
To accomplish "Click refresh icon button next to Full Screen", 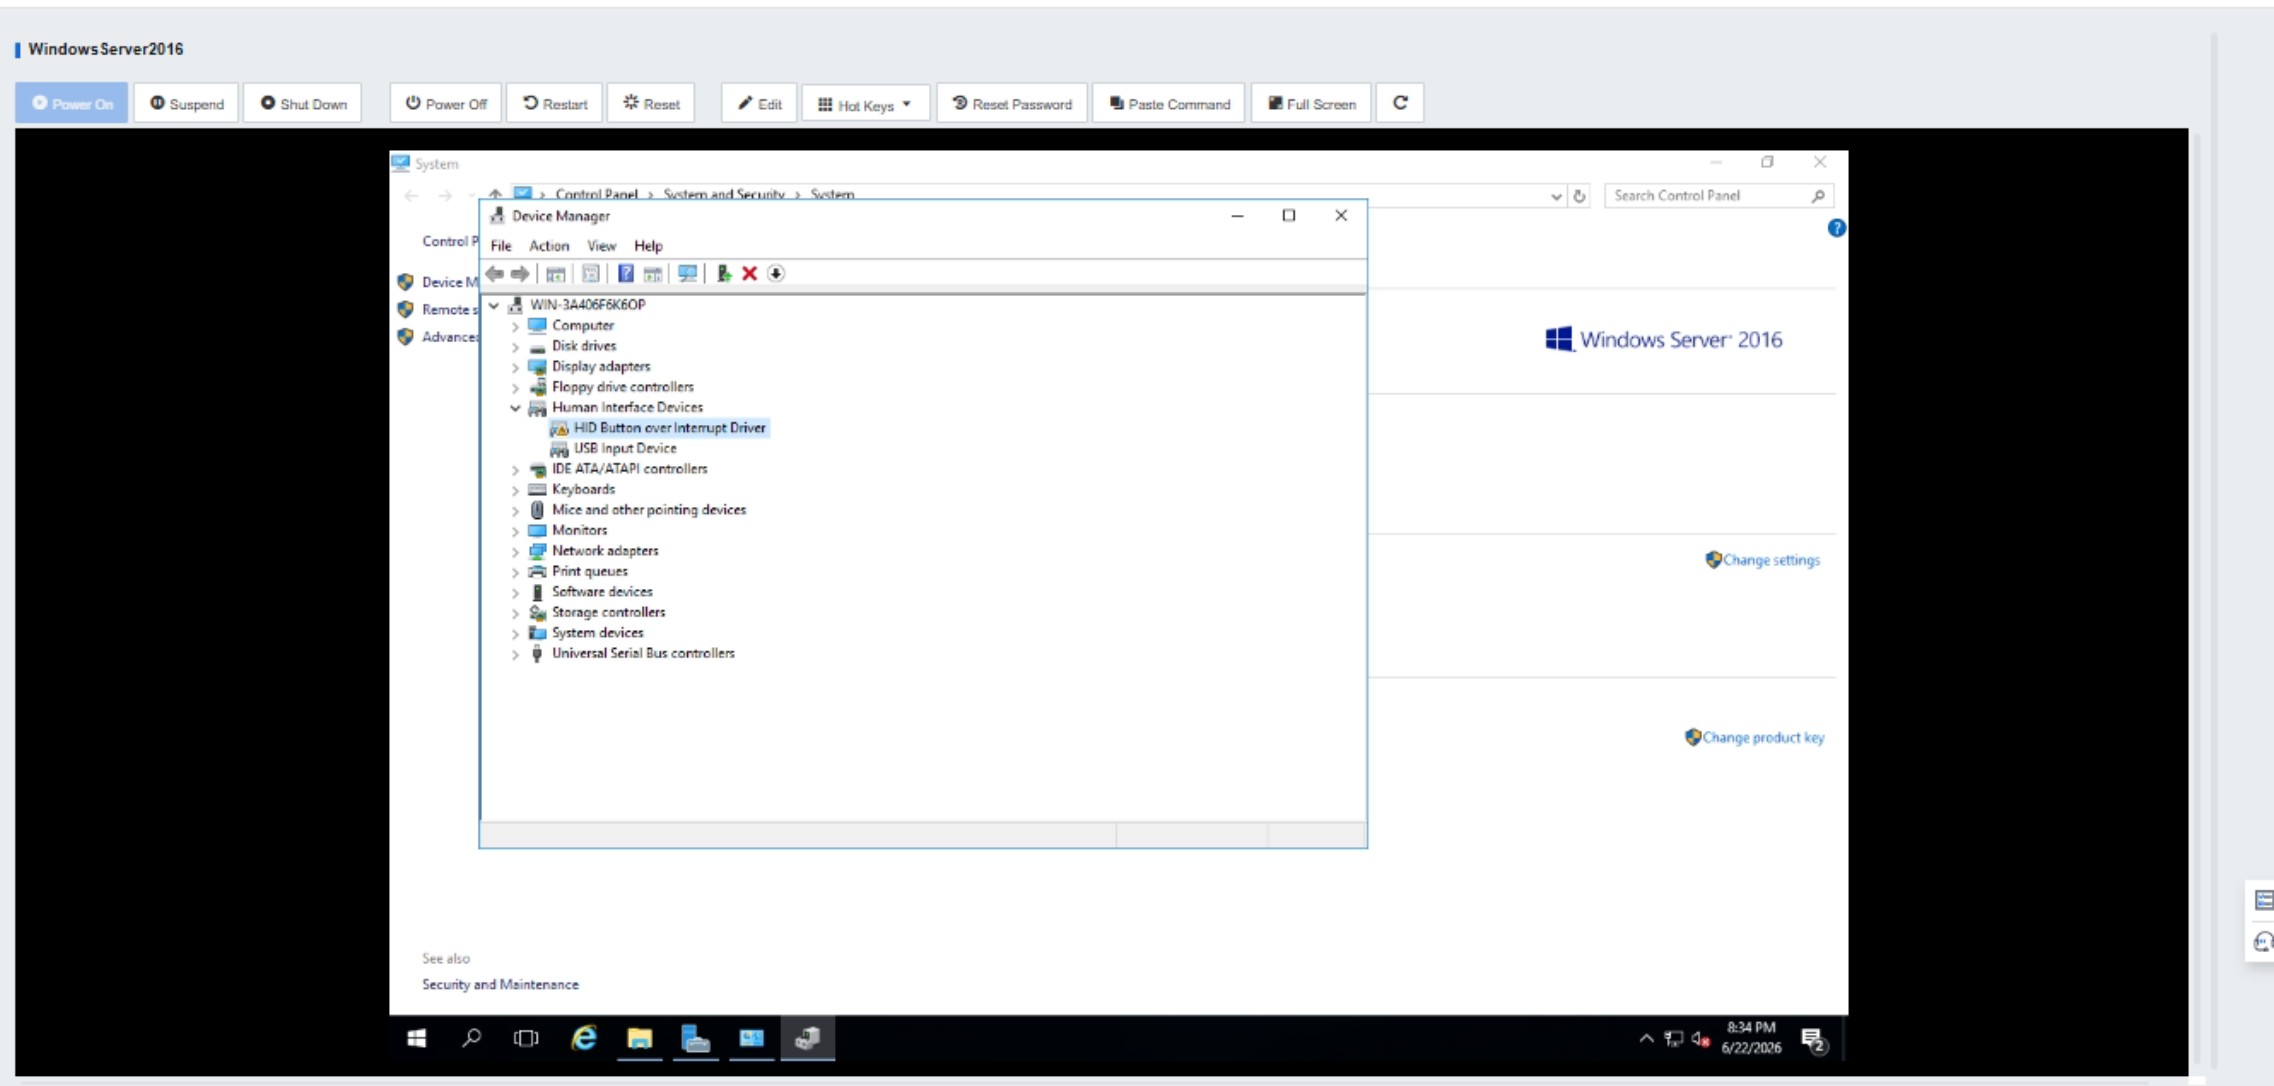I will tap(1400, 103).
